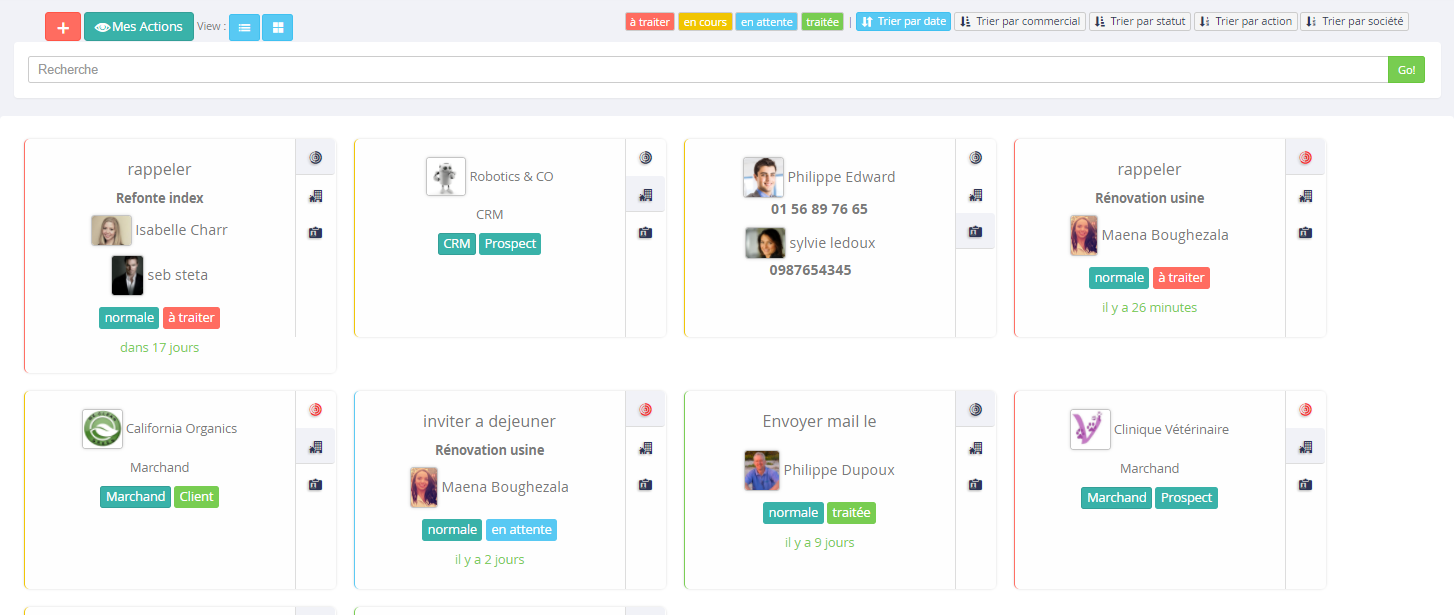
Task: Open contact badge icon on Refonte index card
Action: pos(315,233)
